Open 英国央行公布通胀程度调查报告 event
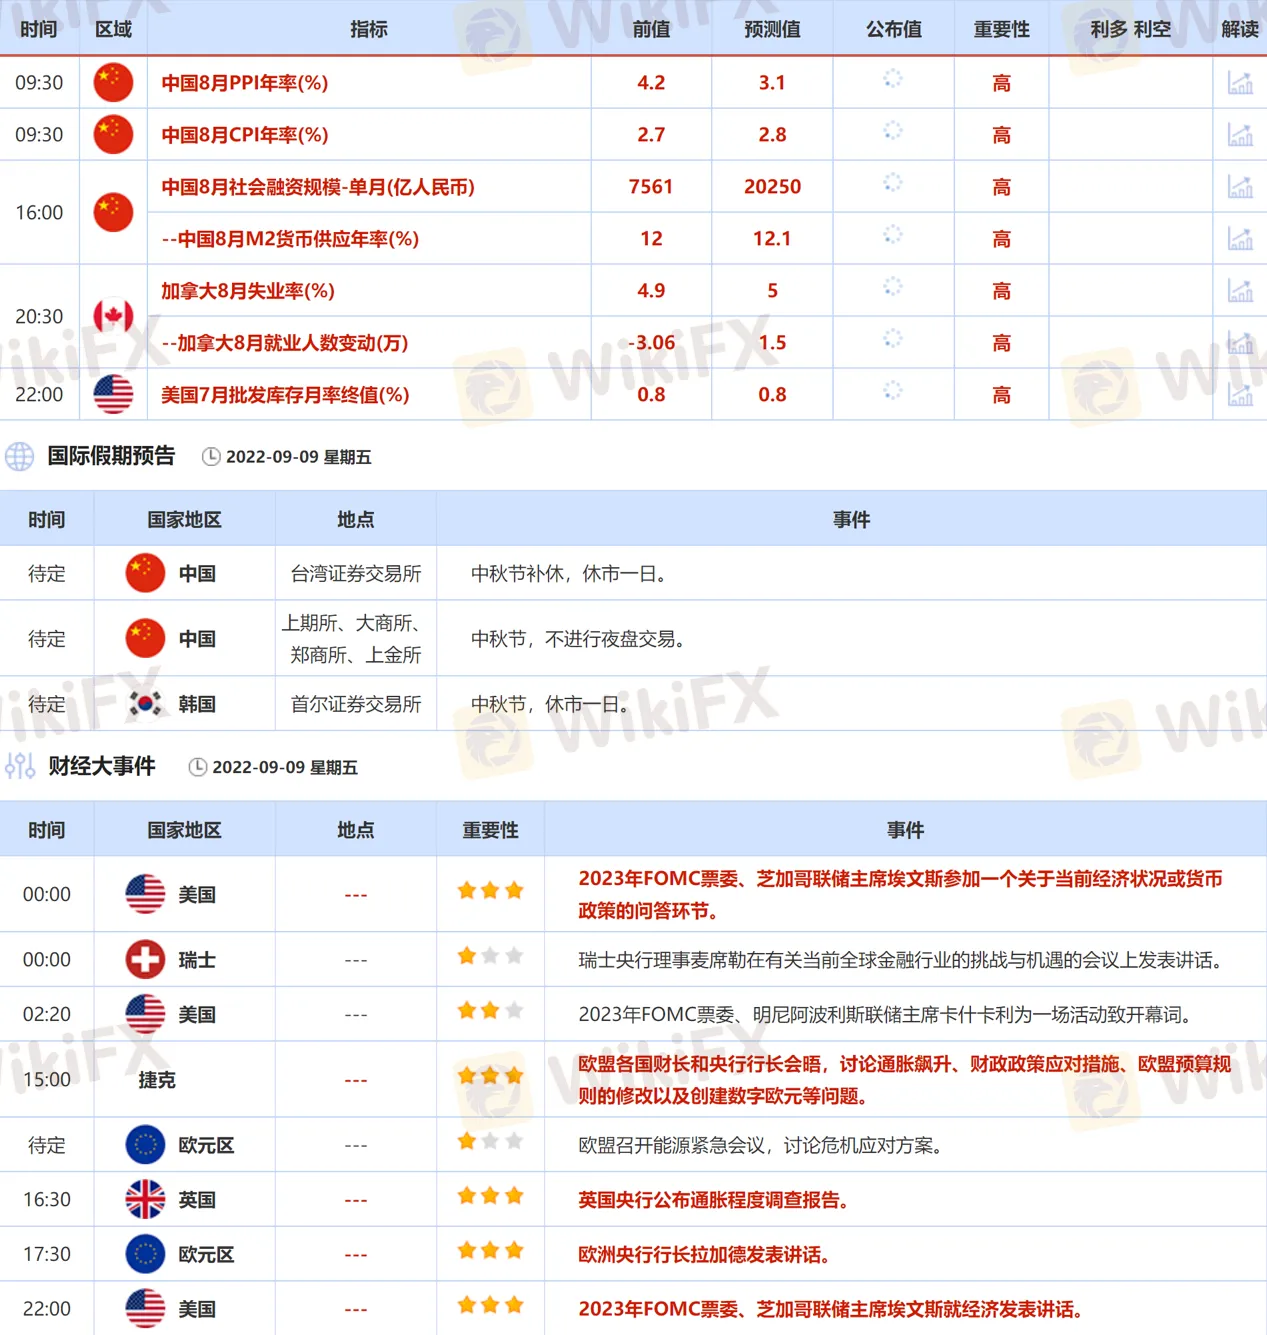 (x=713, y=1200)
